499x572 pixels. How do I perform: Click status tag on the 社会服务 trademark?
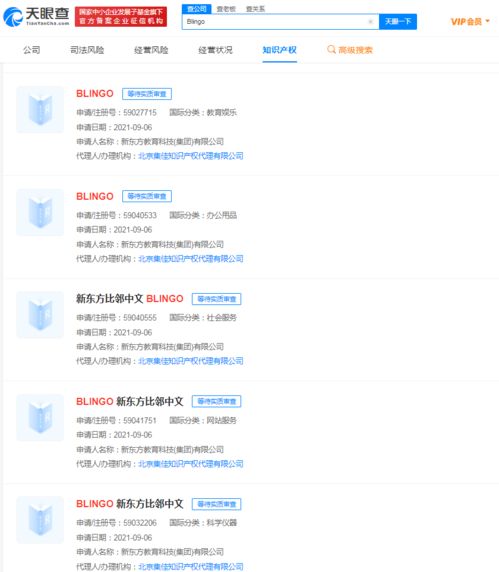coord(217,299)
